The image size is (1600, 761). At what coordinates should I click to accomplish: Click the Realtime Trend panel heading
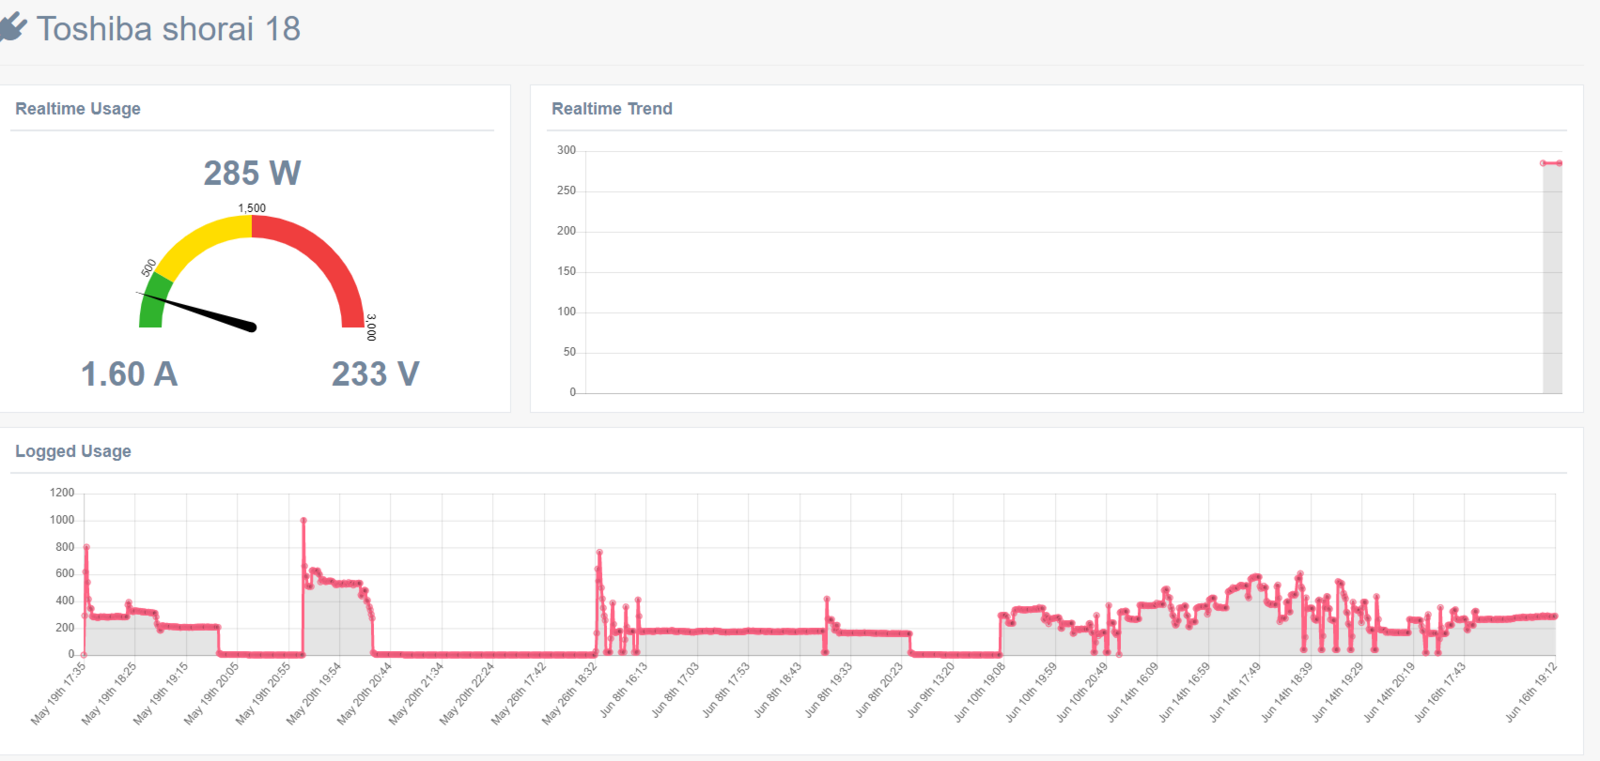tap(612, 109)
